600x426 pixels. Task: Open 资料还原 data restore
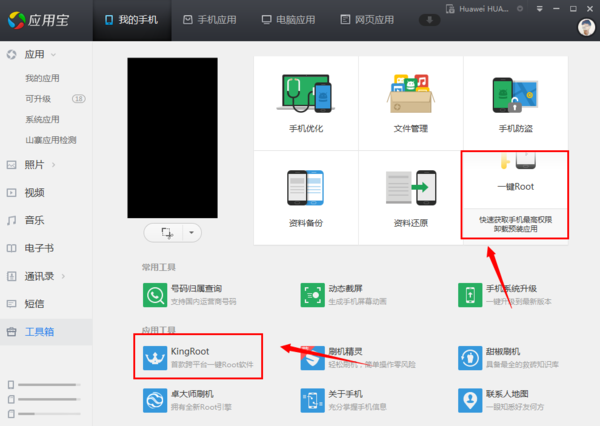[410, 197]
